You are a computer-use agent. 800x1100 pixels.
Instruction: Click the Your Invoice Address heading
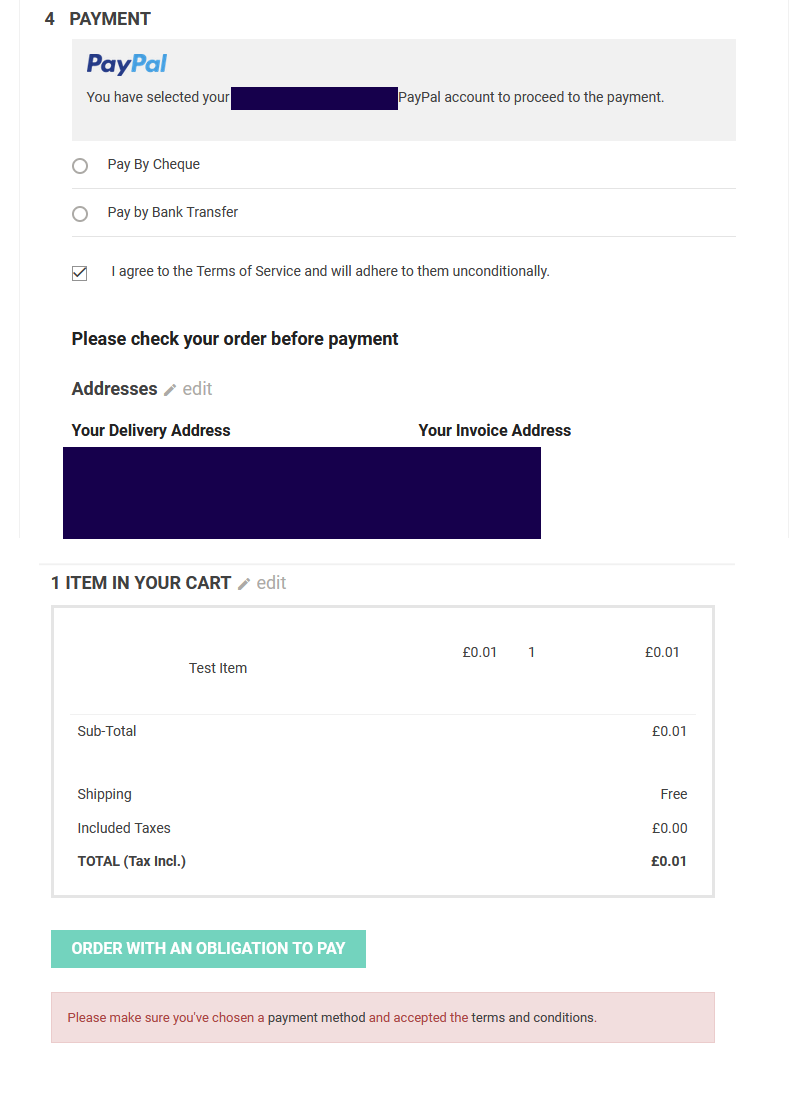pos(495,431)
